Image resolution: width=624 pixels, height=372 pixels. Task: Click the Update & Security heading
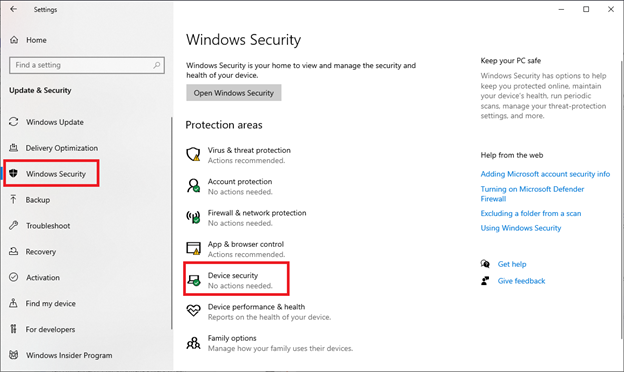pos(40,90)
